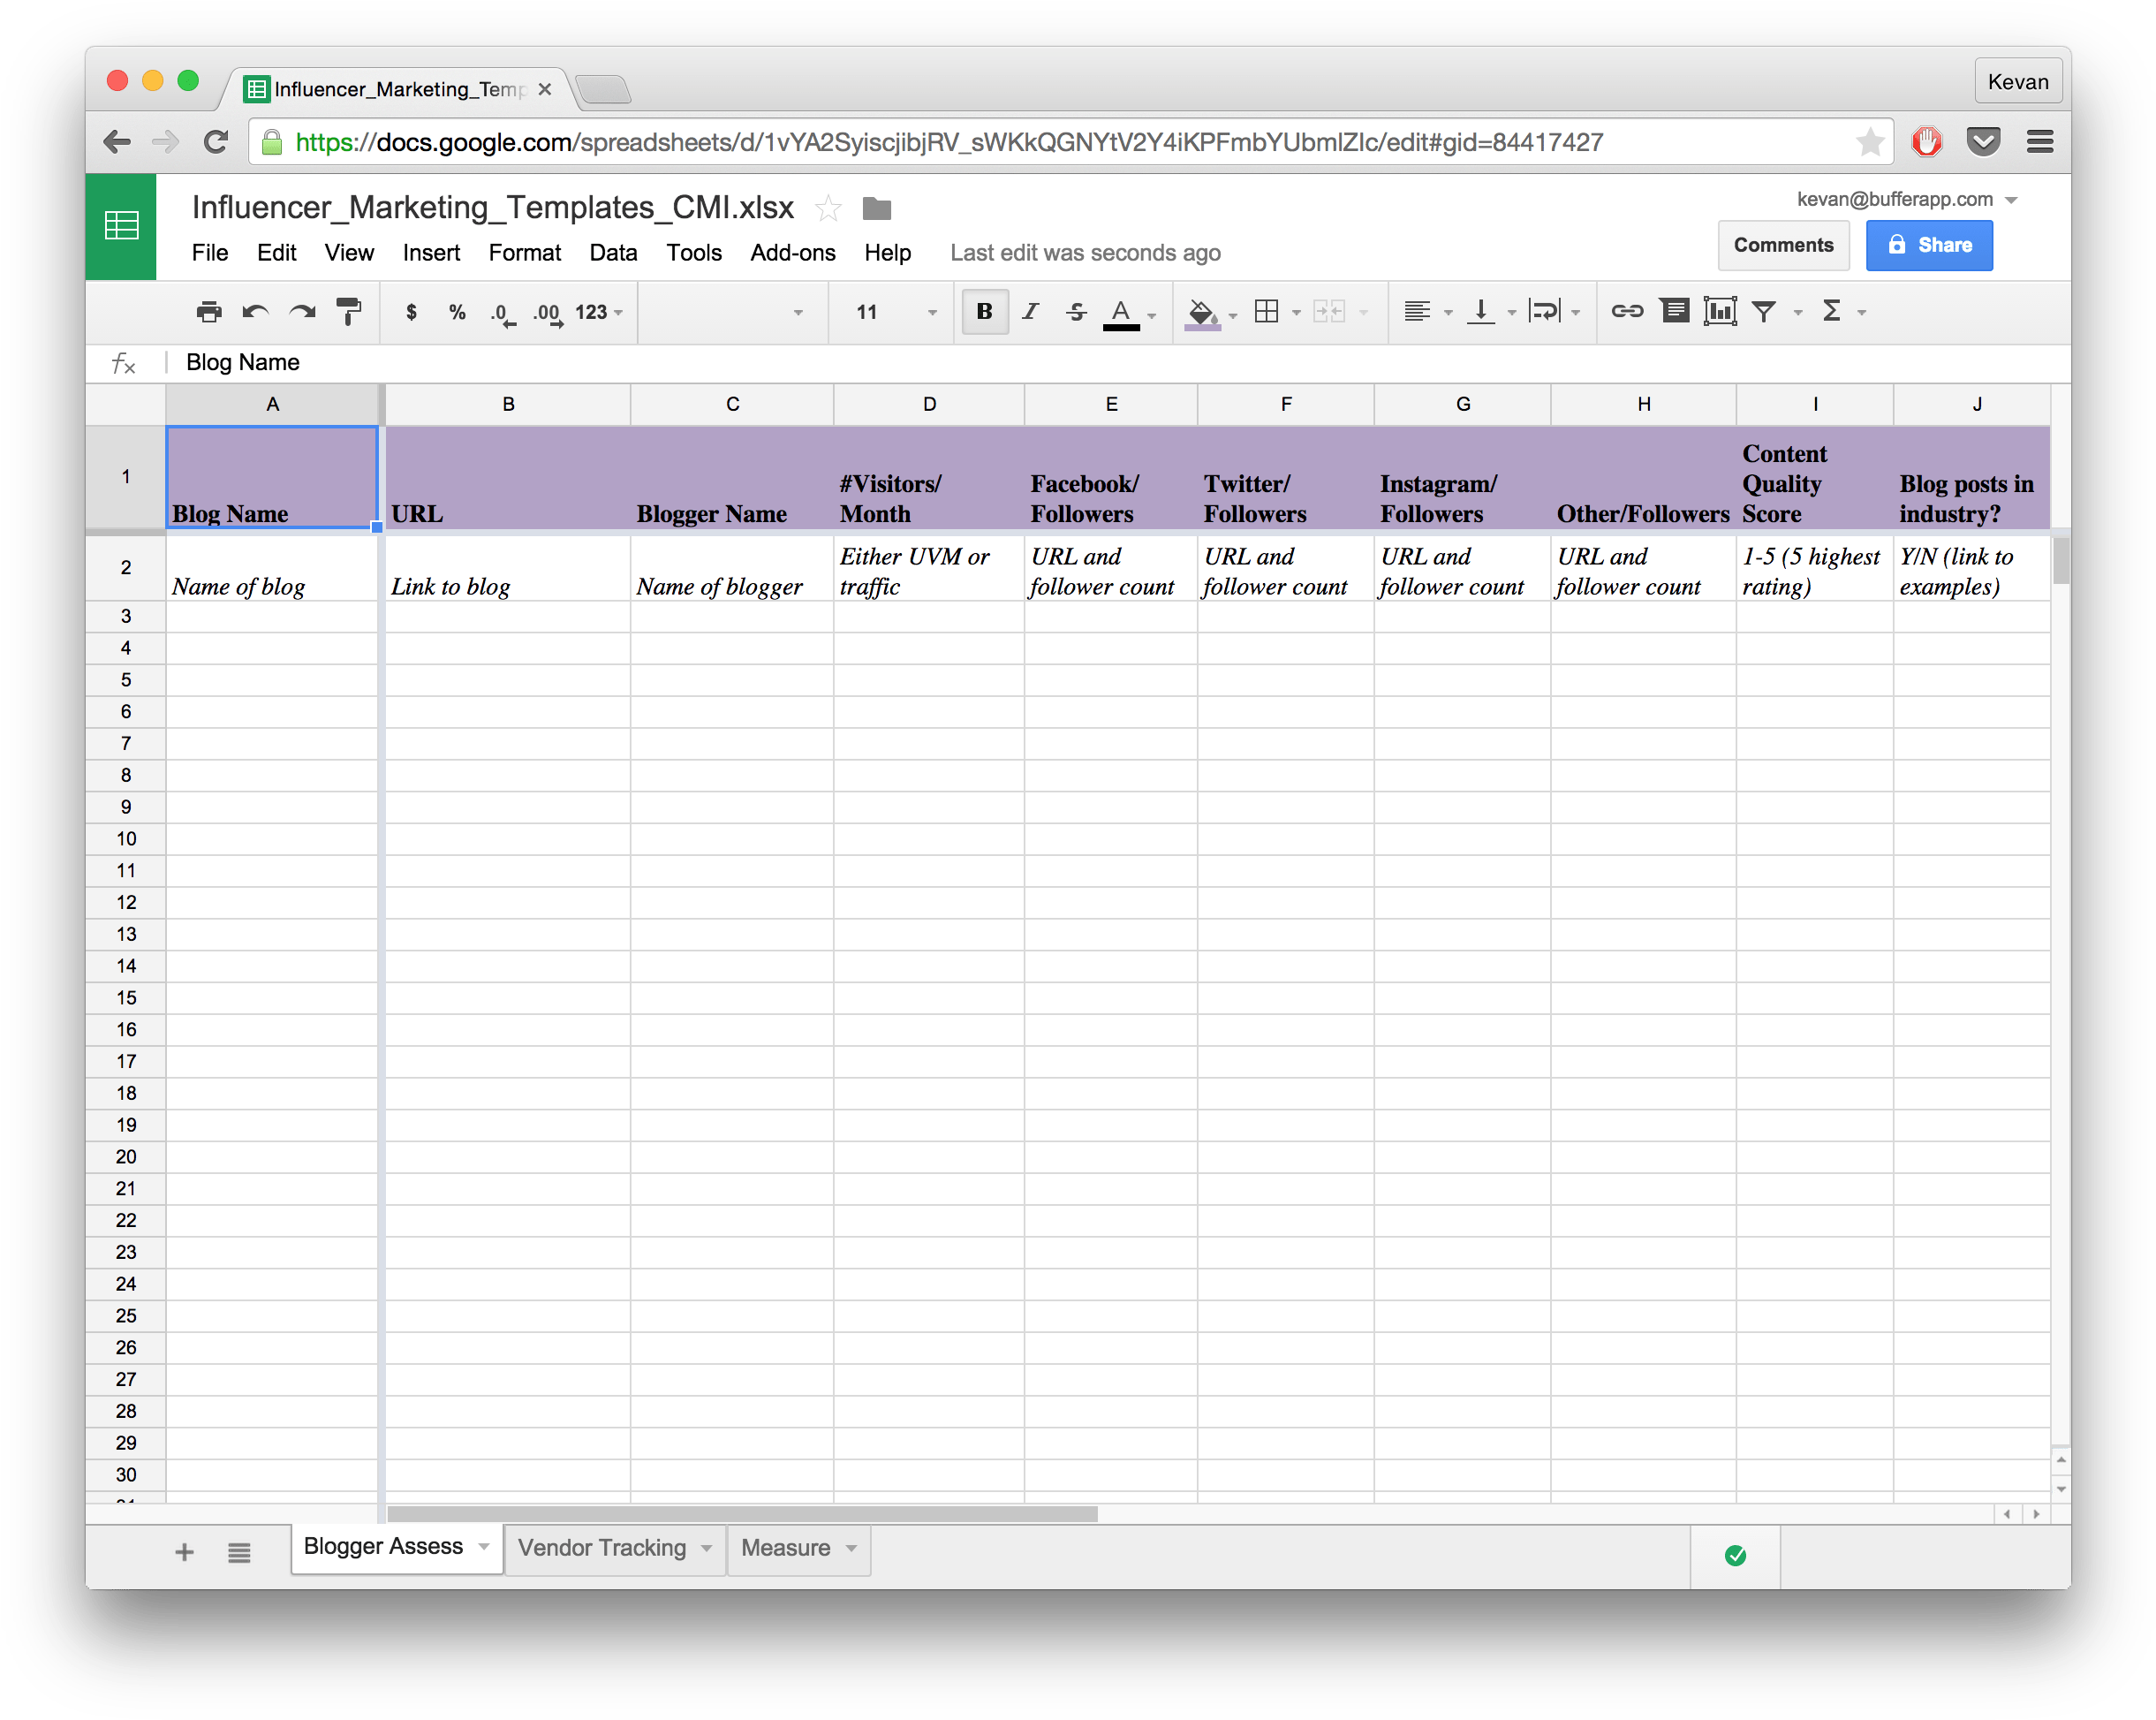Open the Format menu
The image size is (2156, 1720).
tap(526, 251)
